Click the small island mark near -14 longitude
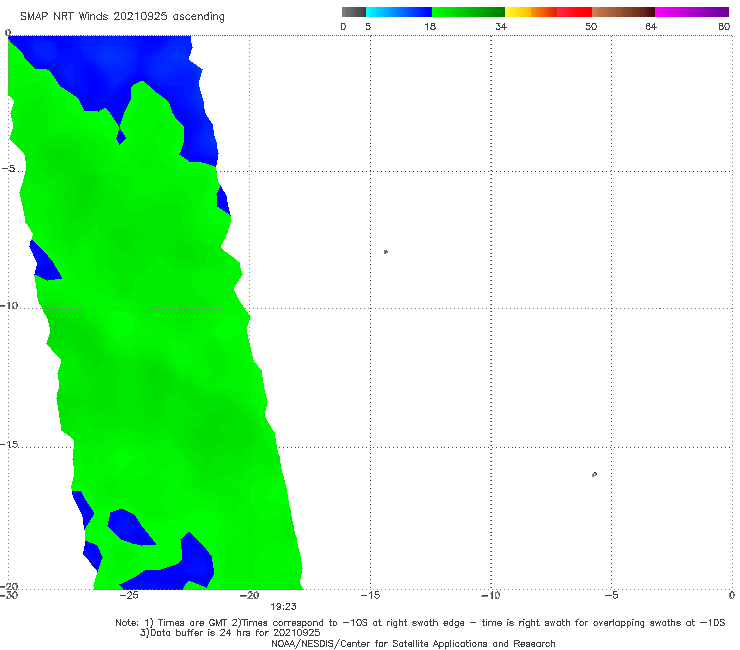Screen dimensions: 740x650 (x=386, y=252)
